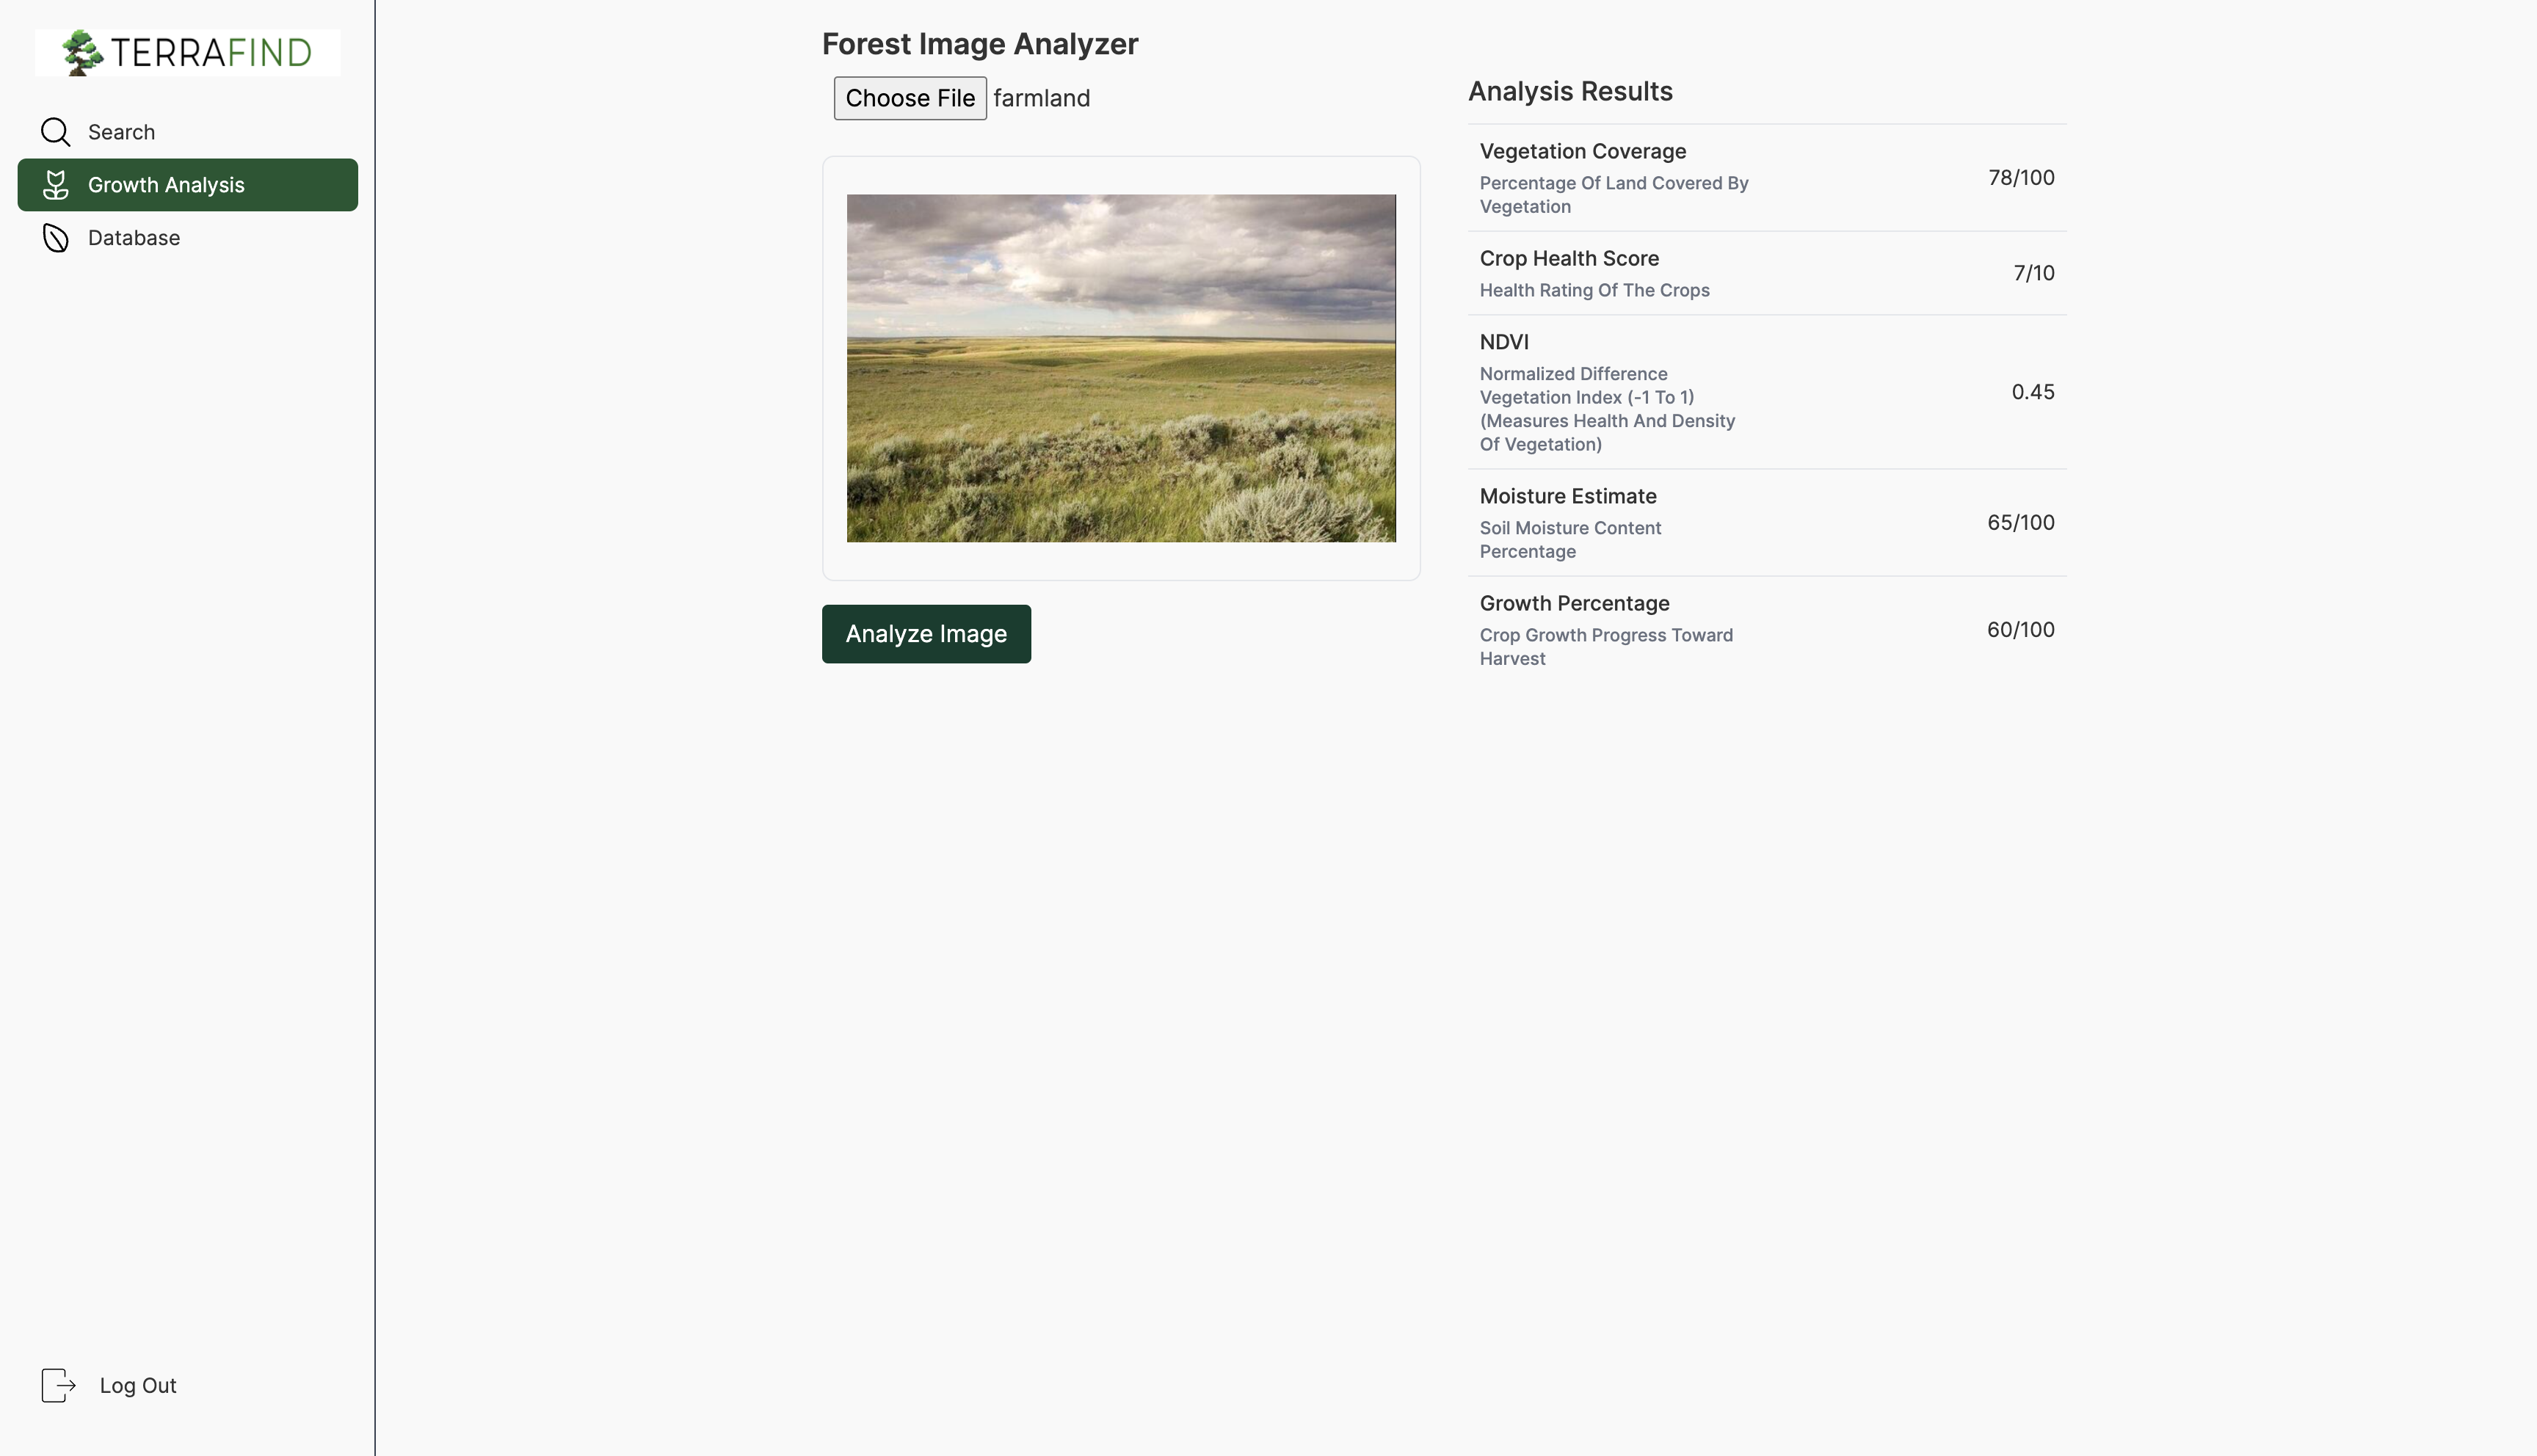Click the Log Out door icon
Image resolution: width=2537 pixels, height=1456 pixels.
[58, 1385]
